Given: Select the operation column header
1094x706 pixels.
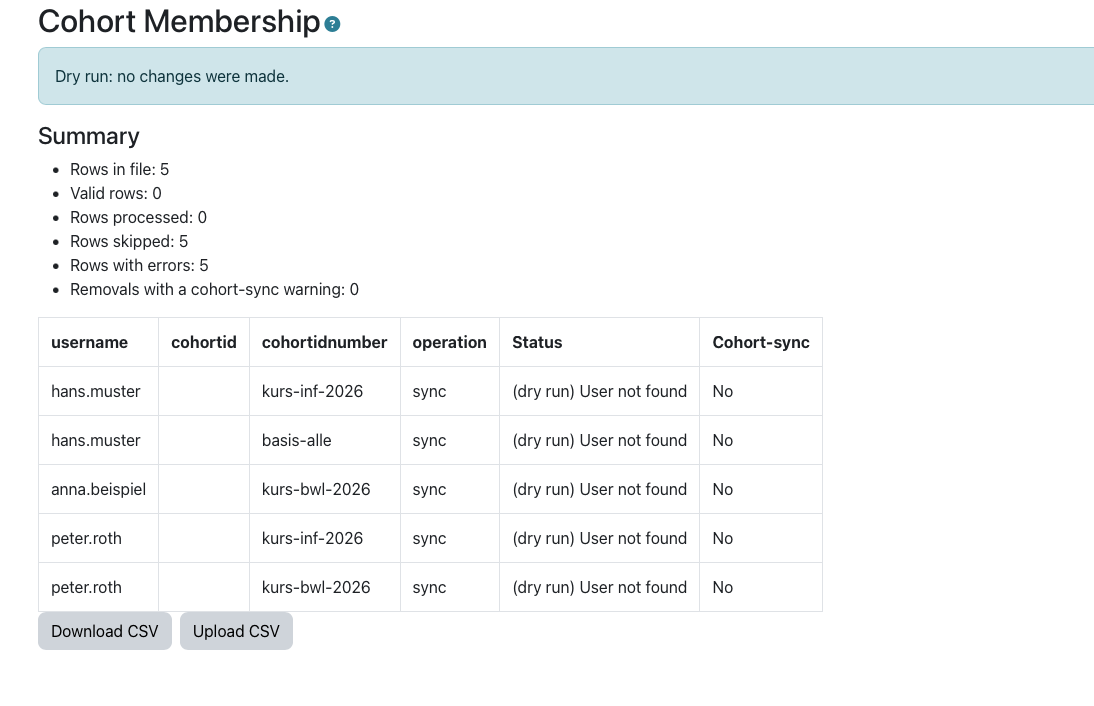Looking at the screenshot, I should [x=449, y=343].
